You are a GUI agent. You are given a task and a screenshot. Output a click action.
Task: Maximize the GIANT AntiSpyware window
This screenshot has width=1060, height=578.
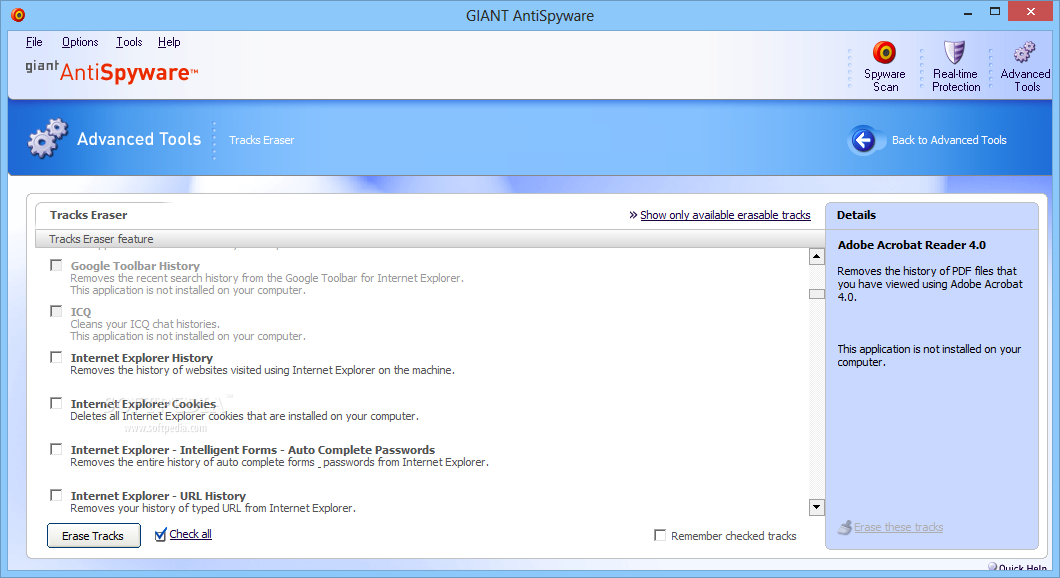point(995,11)
